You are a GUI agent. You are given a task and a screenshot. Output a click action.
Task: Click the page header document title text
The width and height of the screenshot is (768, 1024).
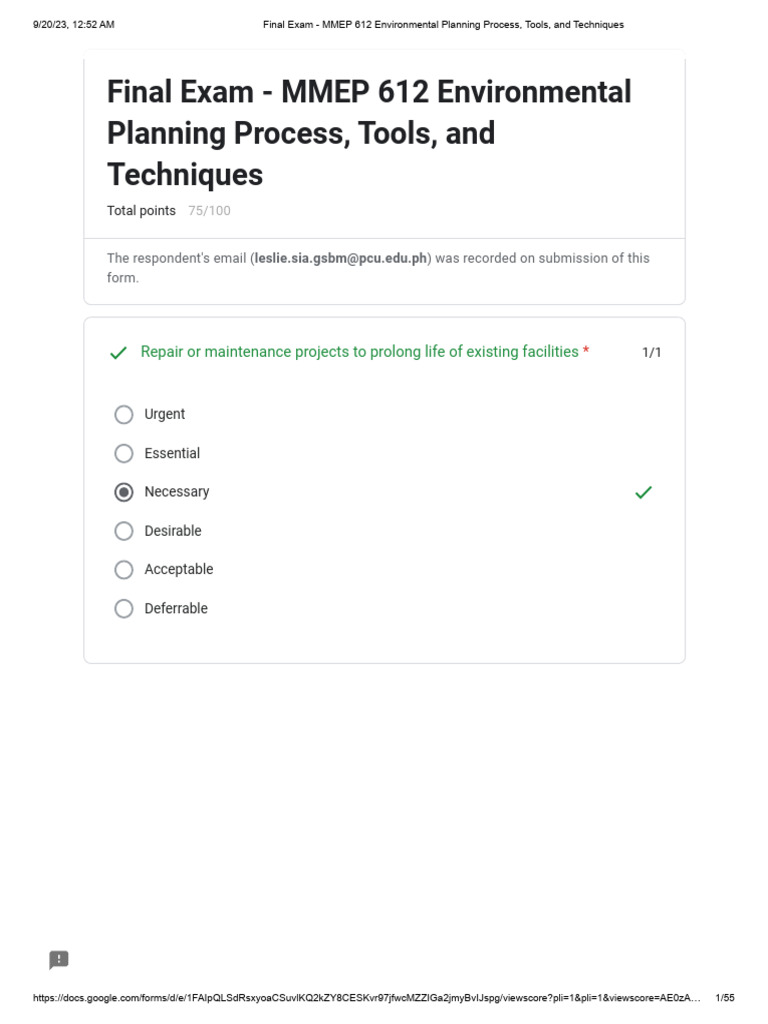click(x=443, y=24)
